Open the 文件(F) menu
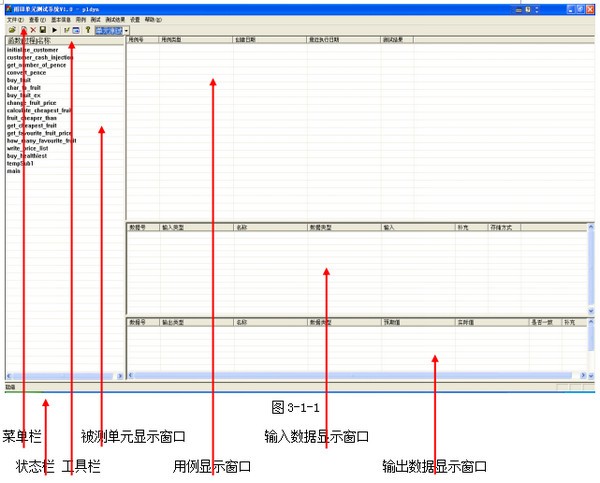Image resolution: width=600 pixels, height=483 pixels. [14, 19]
